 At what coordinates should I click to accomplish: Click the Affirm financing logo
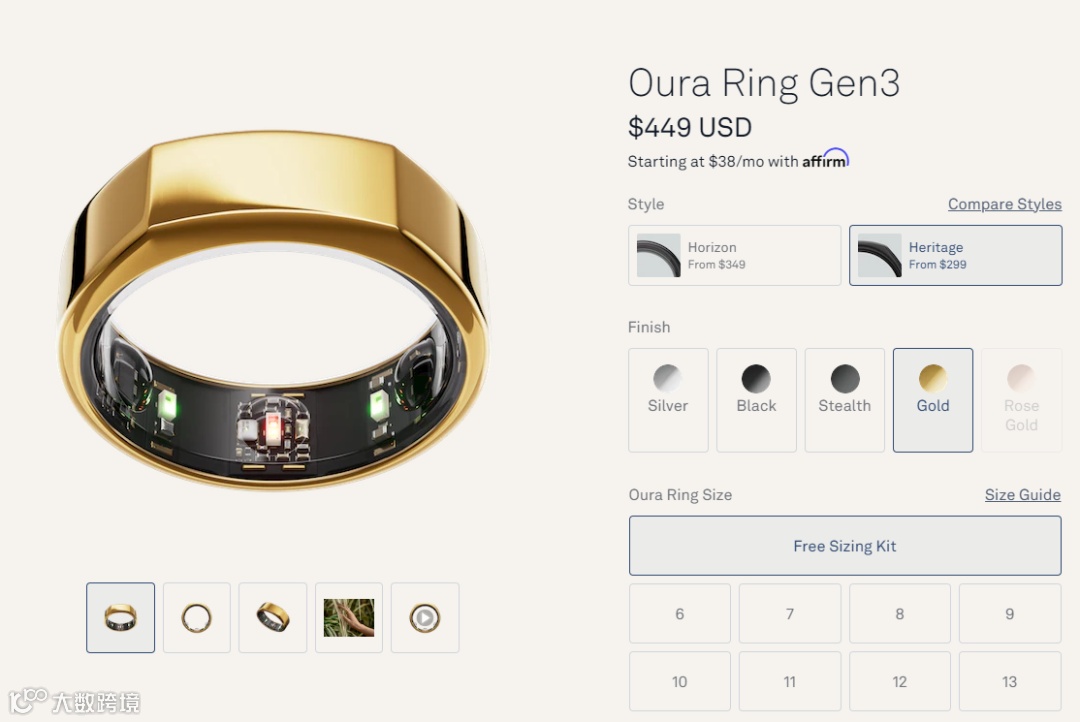tap(825, 159)
